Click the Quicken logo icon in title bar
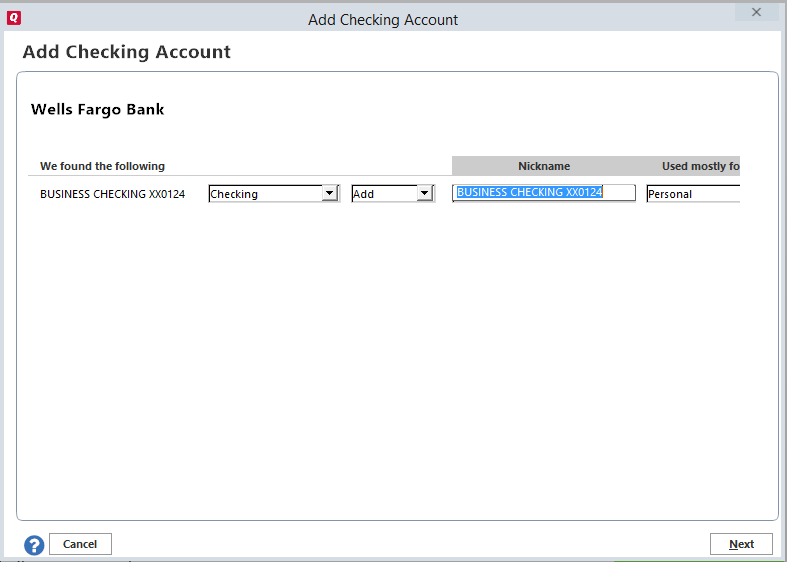The image size is (787, 562). tap(14, 18)
